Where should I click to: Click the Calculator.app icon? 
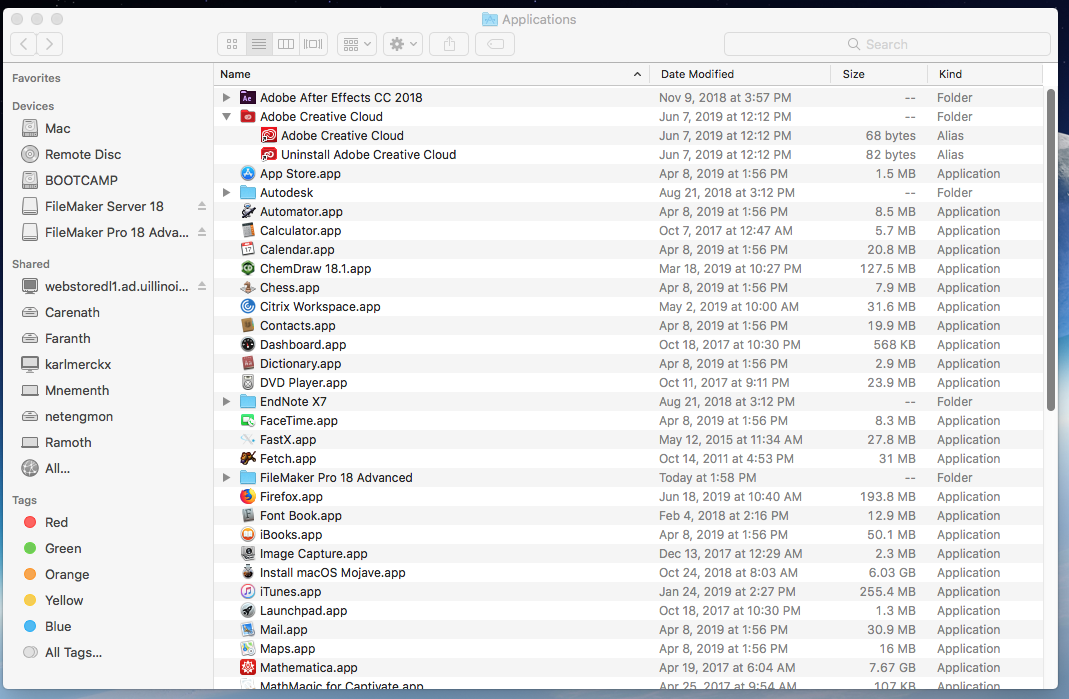pyautogui.click(x=247, y=230)
